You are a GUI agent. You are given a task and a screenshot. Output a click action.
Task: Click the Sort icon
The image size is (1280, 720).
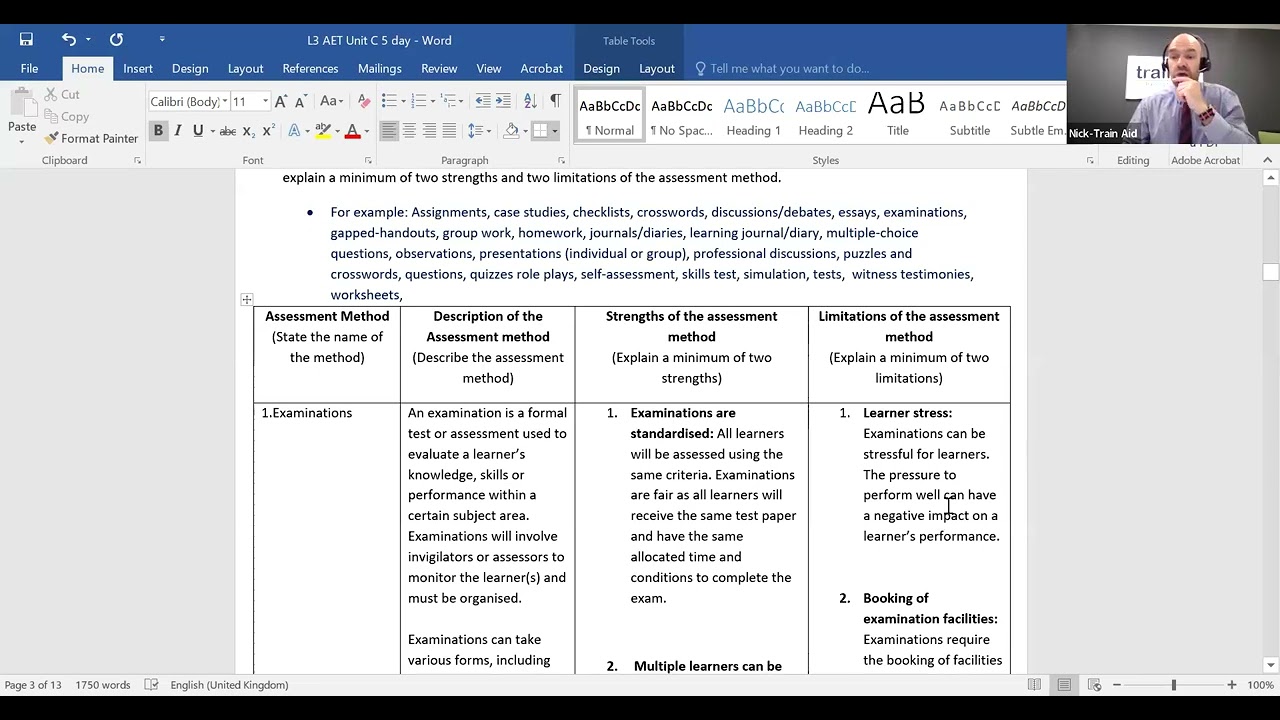(530, 101)
